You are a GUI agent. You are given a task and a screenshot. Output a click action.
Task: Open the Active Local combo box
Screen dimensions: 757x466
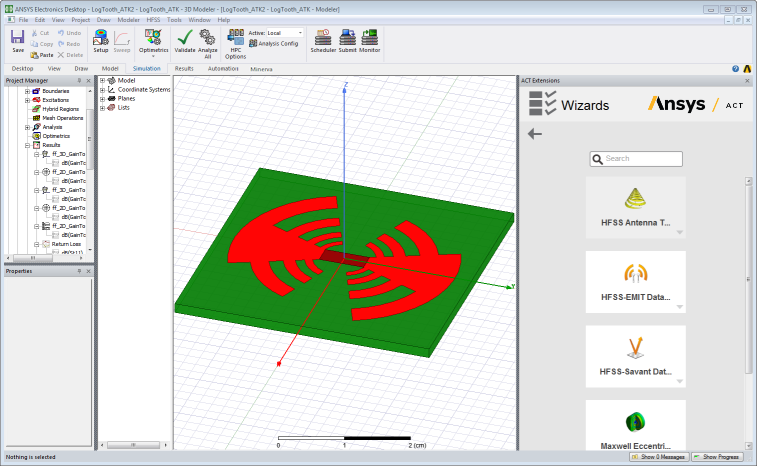click(x=285, y=33)
